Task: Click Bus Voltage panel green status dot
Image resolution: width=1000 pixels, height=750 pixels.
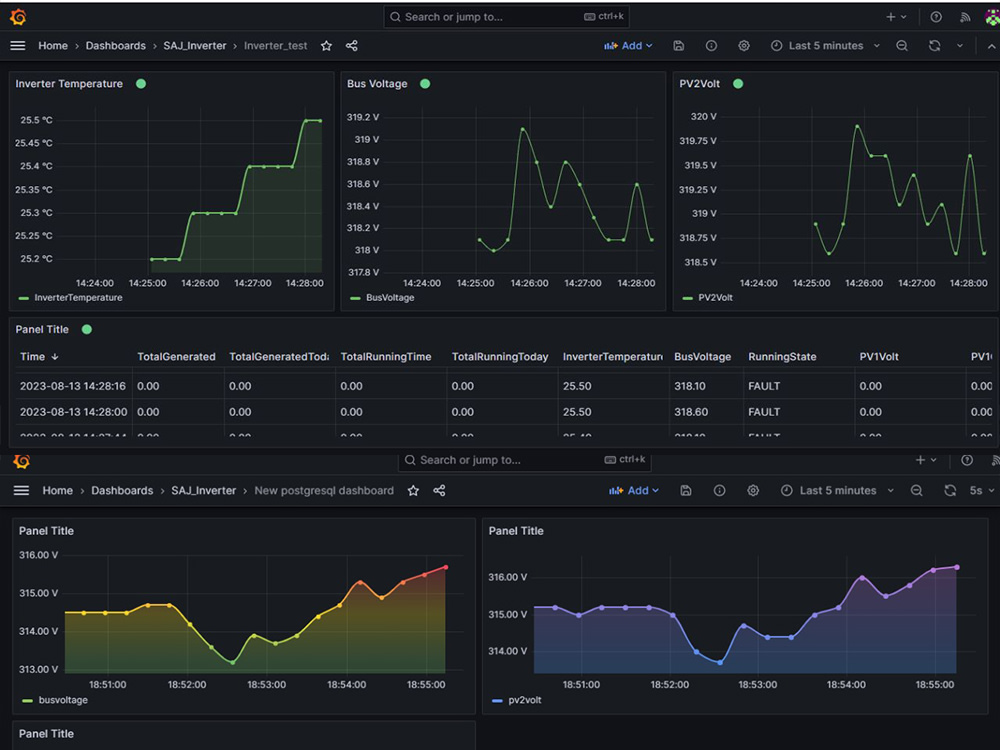Action: (x=425, y=84)
